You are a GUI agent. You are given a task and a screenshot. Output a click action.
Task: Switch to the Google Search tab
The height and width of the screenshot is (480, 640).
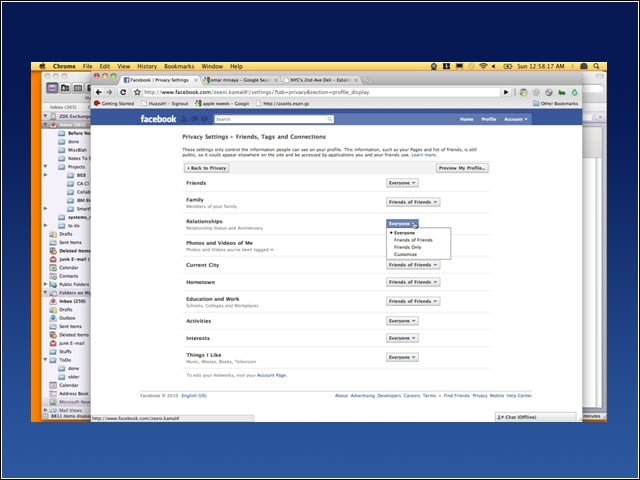[241, 80]
